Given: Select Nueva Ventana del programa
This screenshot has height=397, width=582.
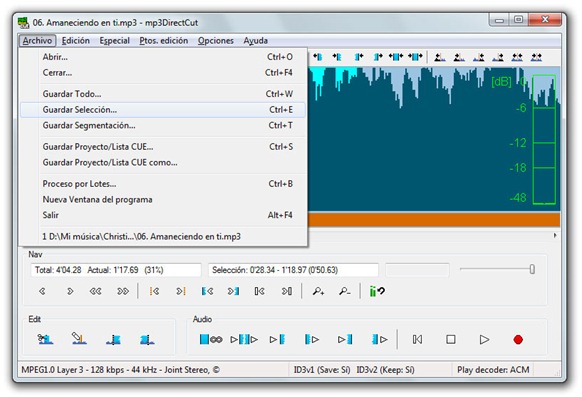Looking at the screenshot, I should pyautogui.click(x=163, y=200).
